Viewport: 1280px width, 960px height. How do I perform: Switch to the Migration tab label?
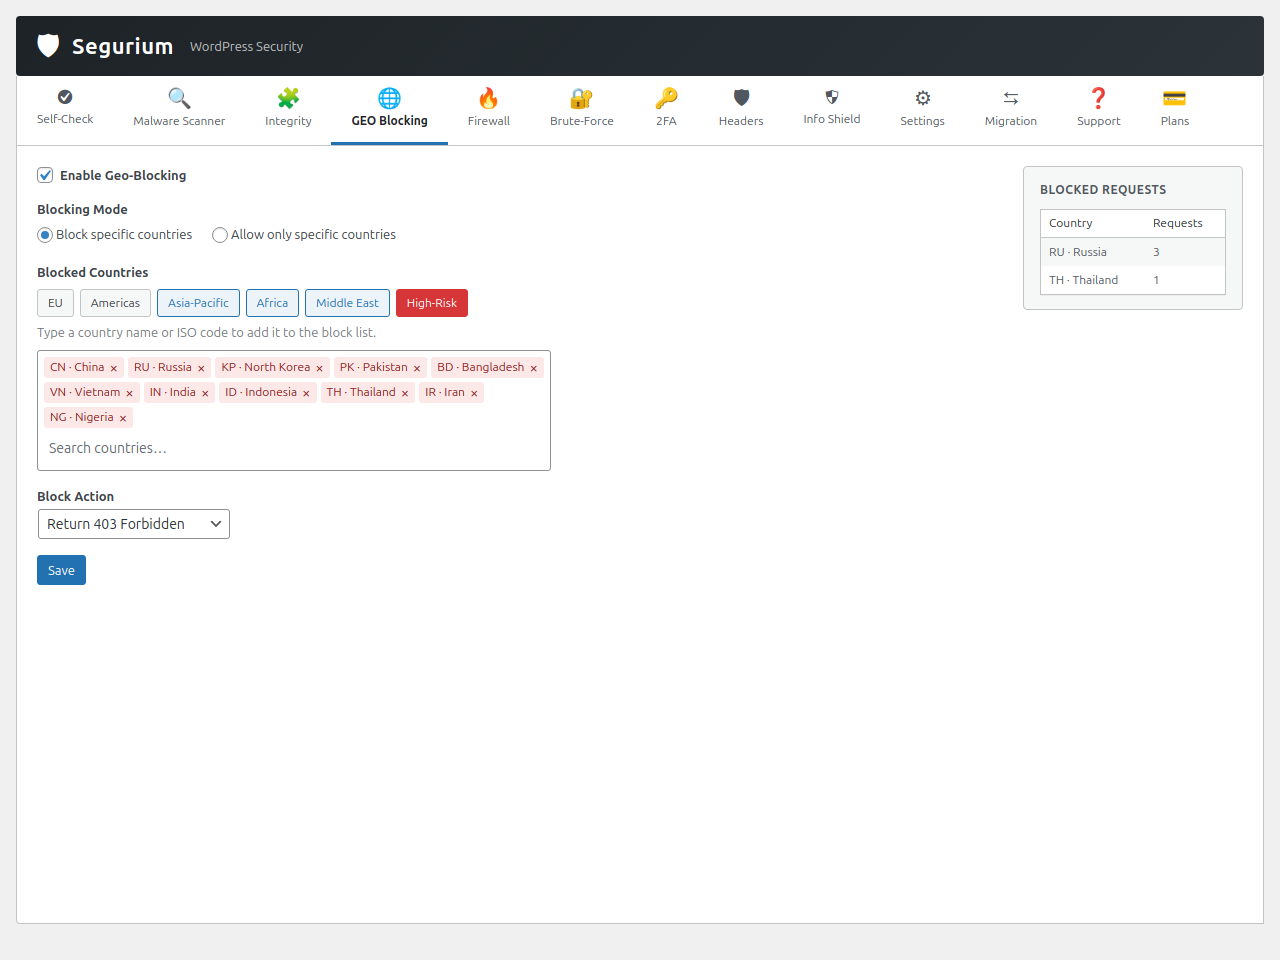1011,121
